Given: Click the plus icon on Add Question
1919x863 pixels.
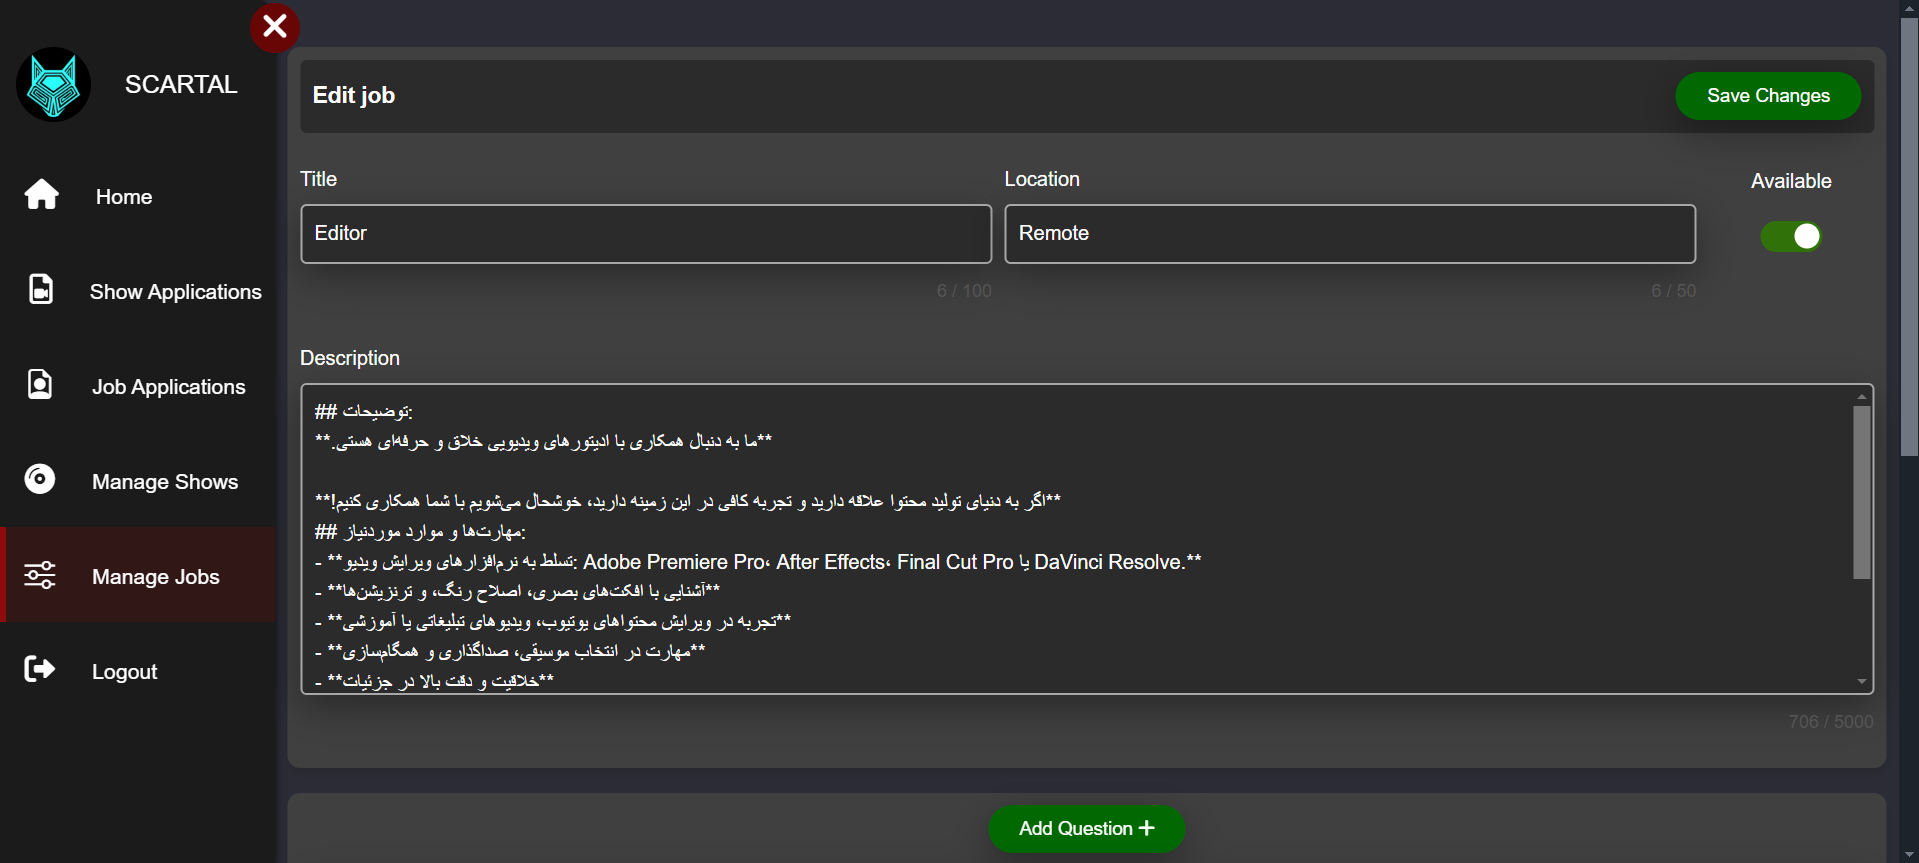Looking at the screenshot, I should click(1147, 828).
